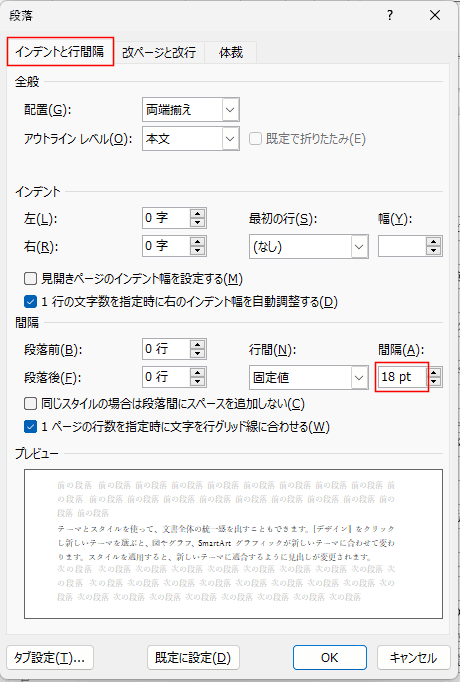Check 同じスタイルの場合は段落間にスペースを追加しない
The height and width of the screenshot is (682, 460).
pyautogui.click(x=30, y=404)
